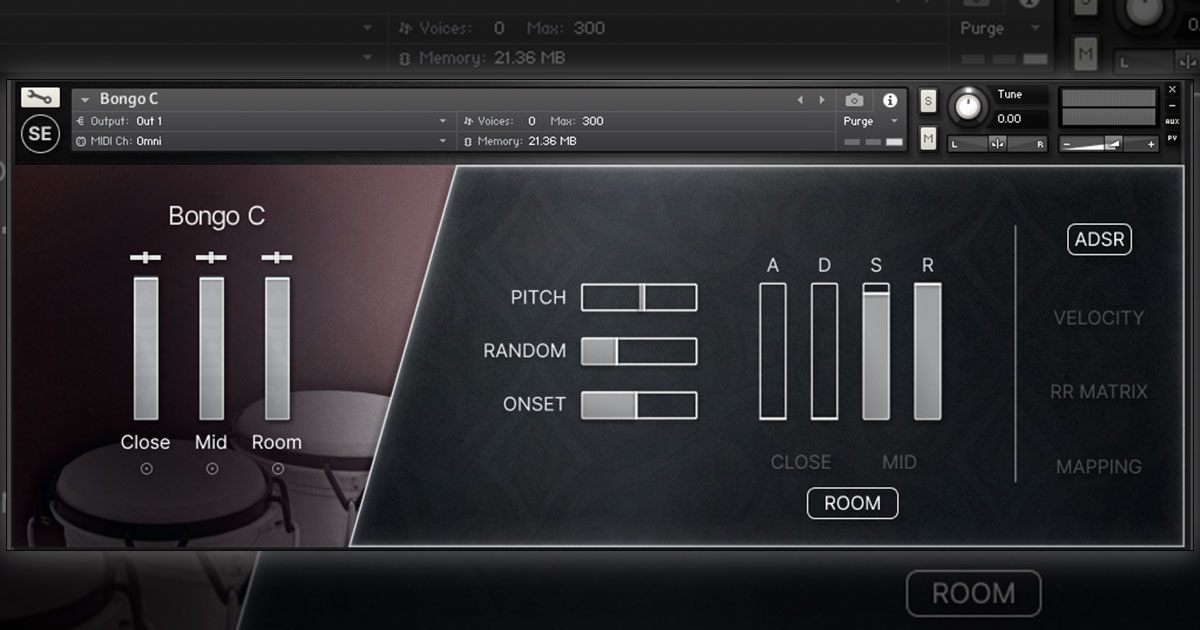Click the output level meter

1108,108
